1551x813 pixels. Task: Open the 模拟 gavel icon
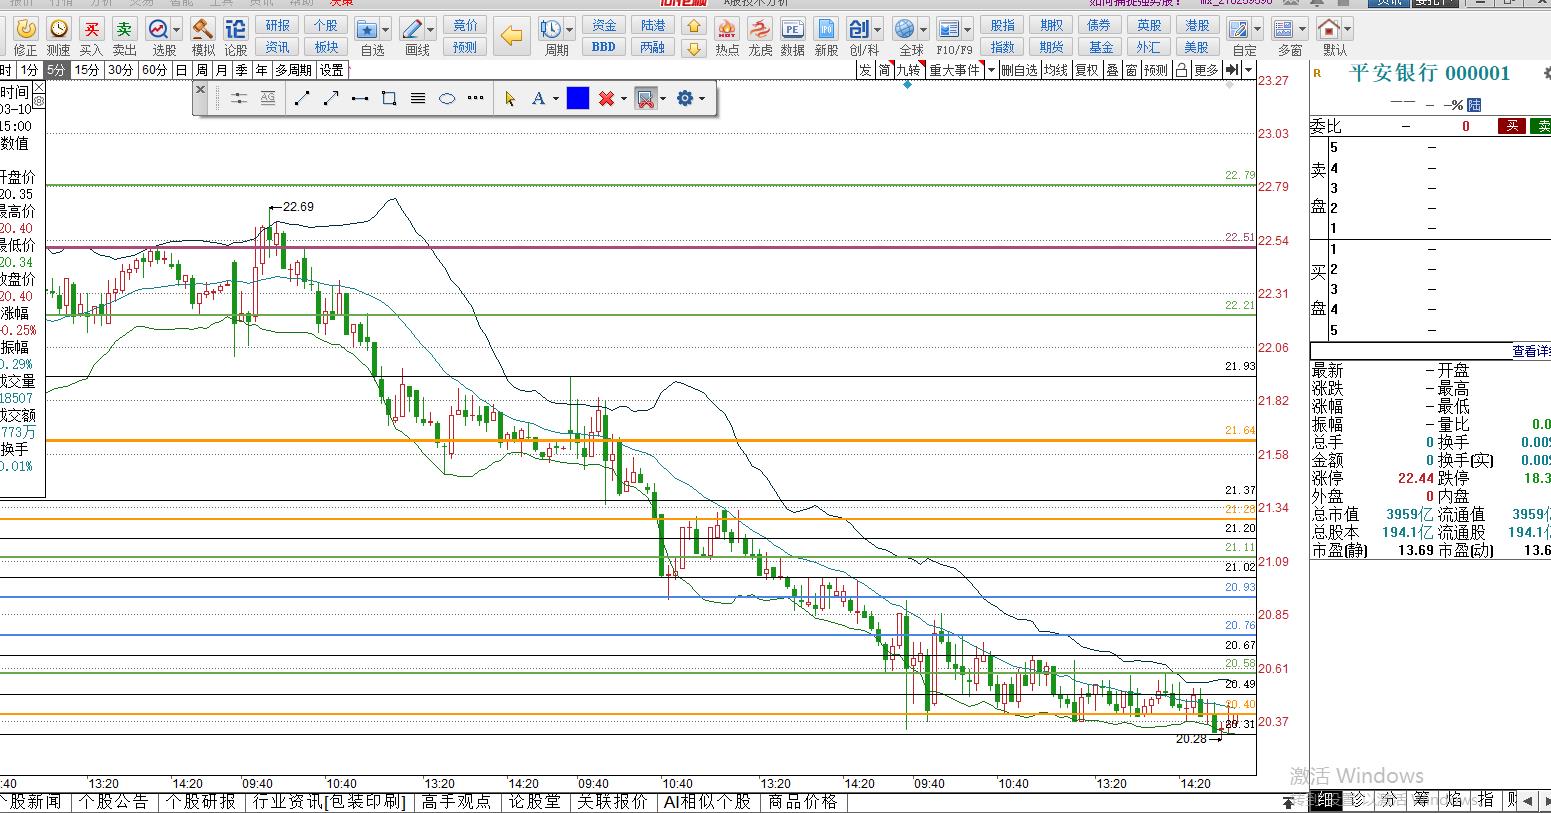202,30
